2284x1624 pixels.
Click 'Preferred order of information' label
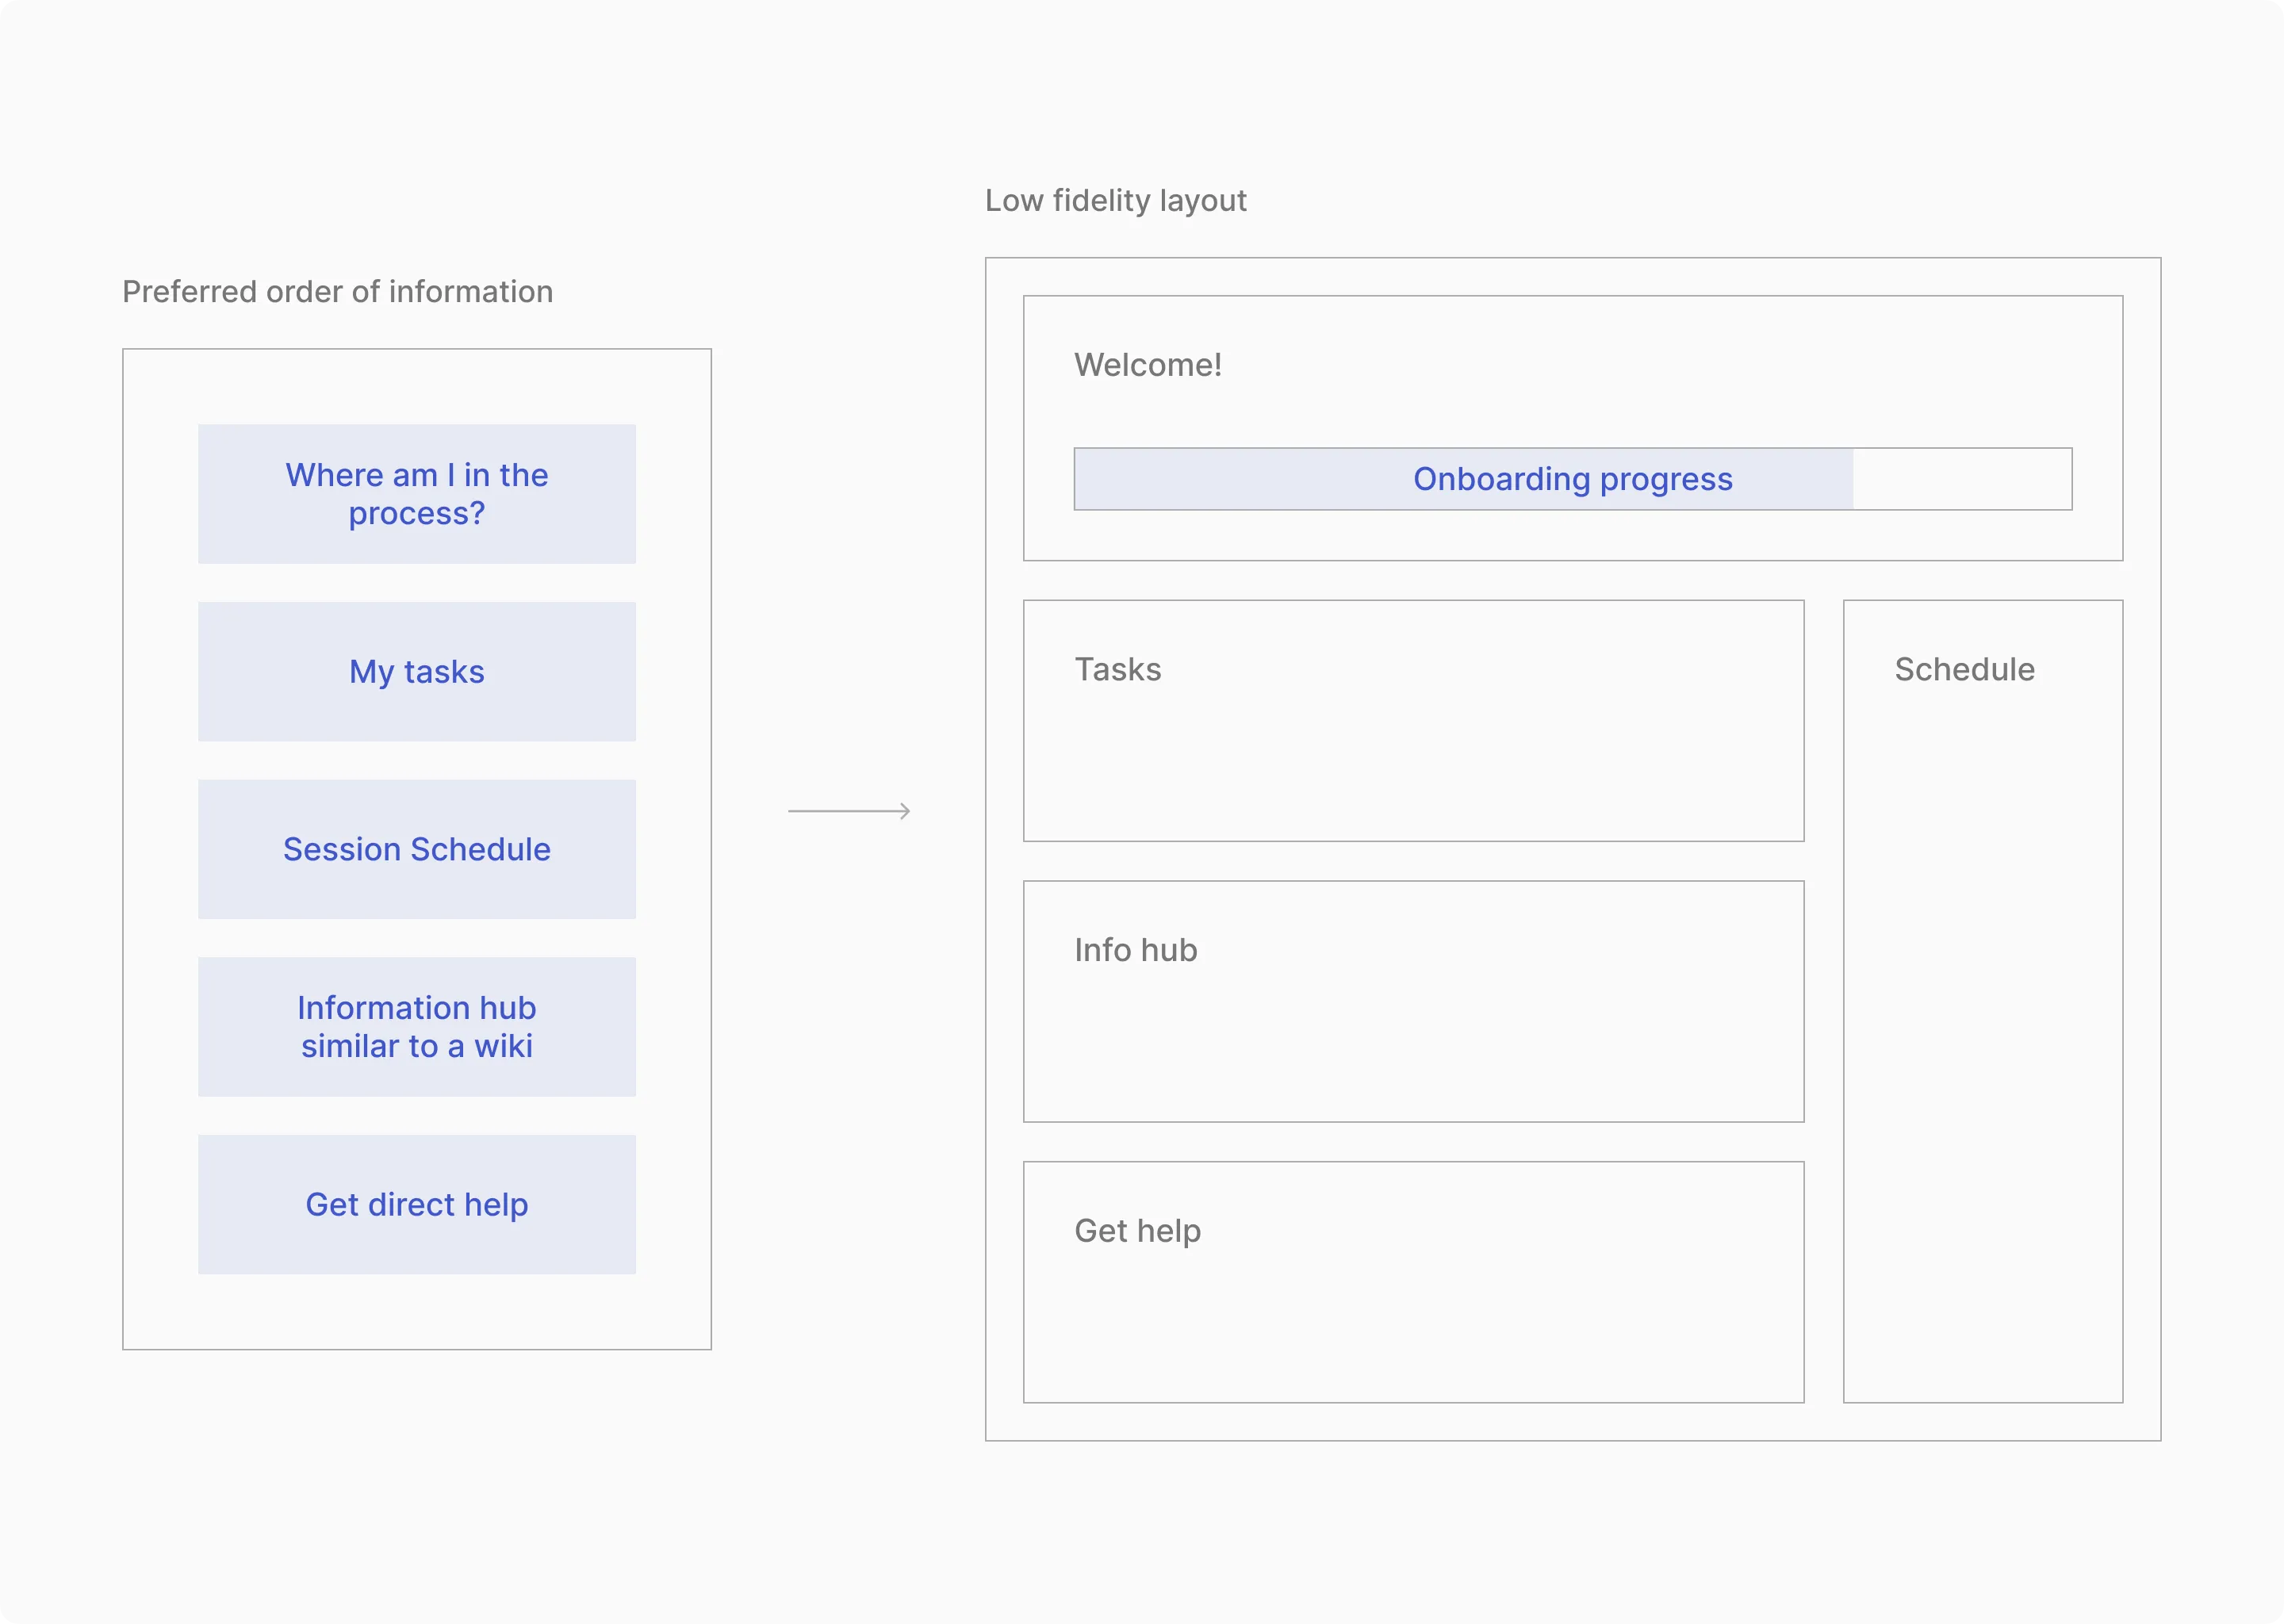point(337,292)
